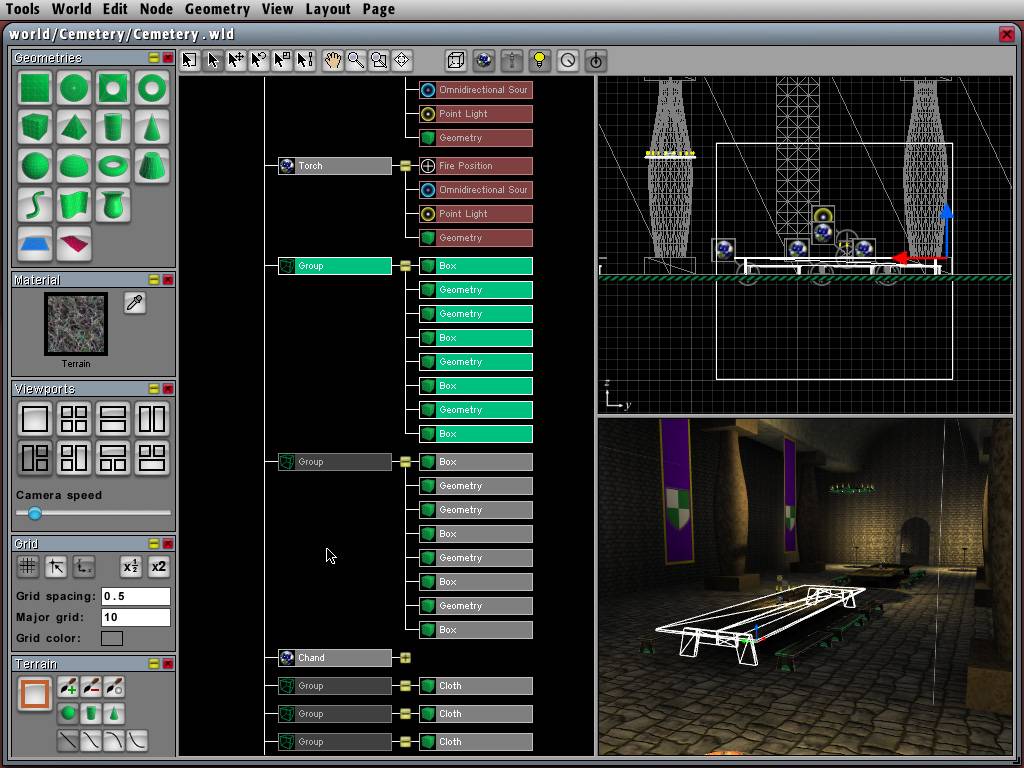Click the Fire Position node

click(475, 166)
